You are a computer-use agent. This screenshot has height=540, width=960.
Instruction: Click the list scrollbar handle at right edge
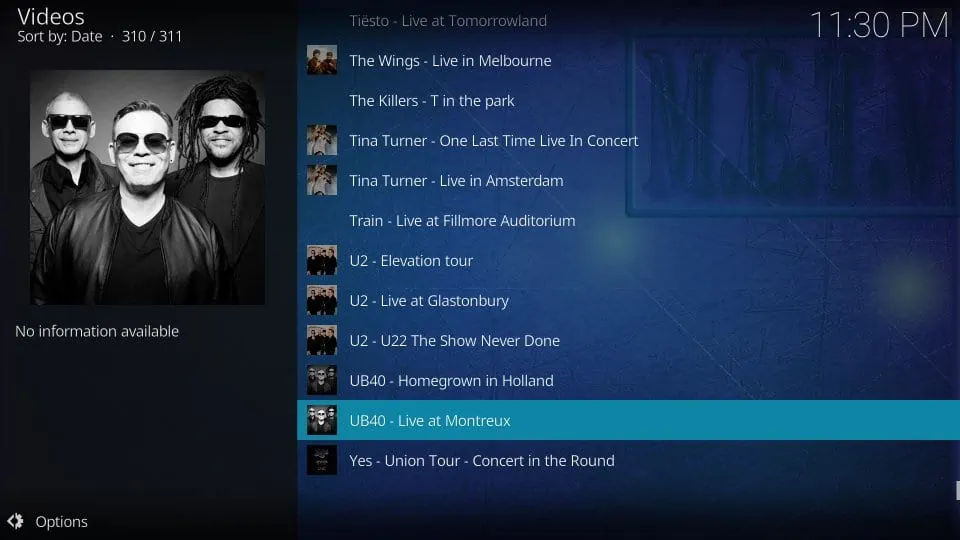coord(958,490)
